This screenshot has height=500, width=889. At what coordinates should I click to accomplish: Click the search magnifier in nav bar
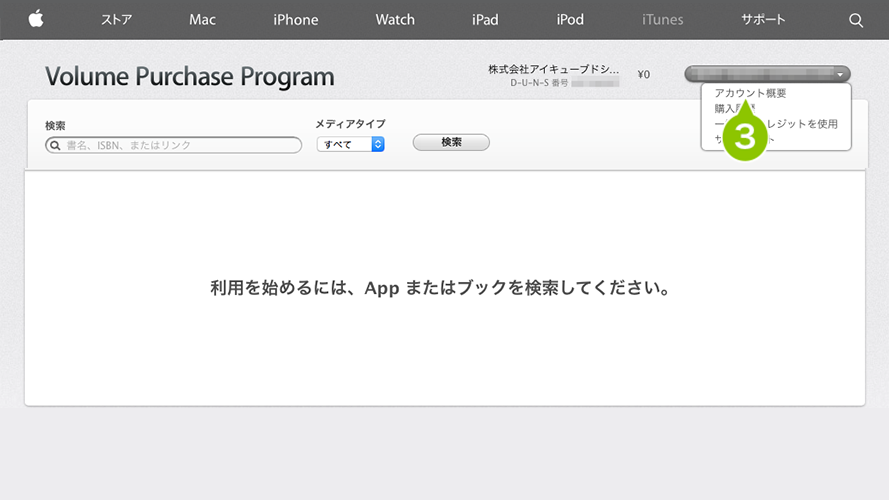coord(856,20)
